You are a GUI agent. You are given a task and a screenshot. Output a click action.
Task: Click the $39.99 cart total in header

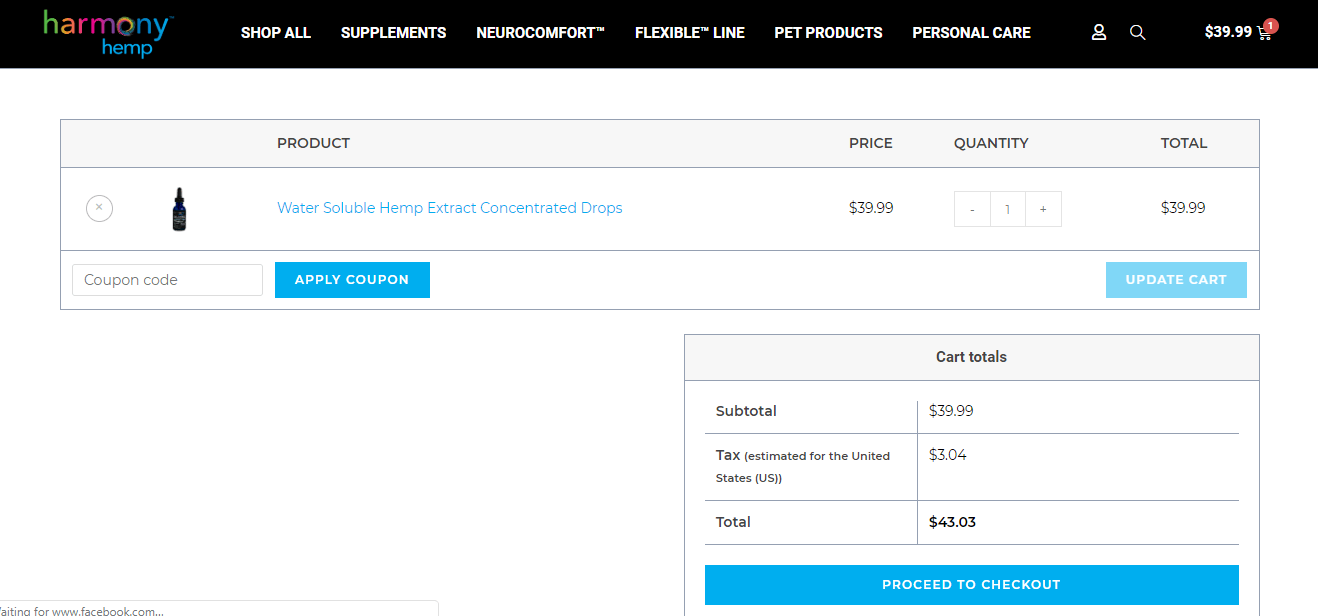point(1228,32)
